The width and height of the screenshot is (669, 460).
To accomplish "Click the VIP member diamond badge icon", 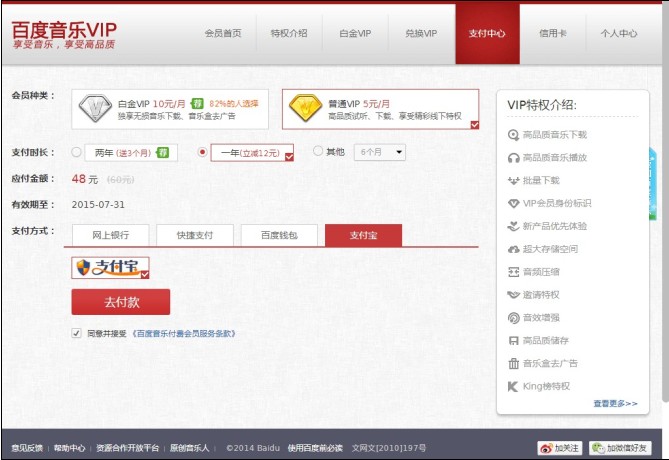I will (513, 204).
